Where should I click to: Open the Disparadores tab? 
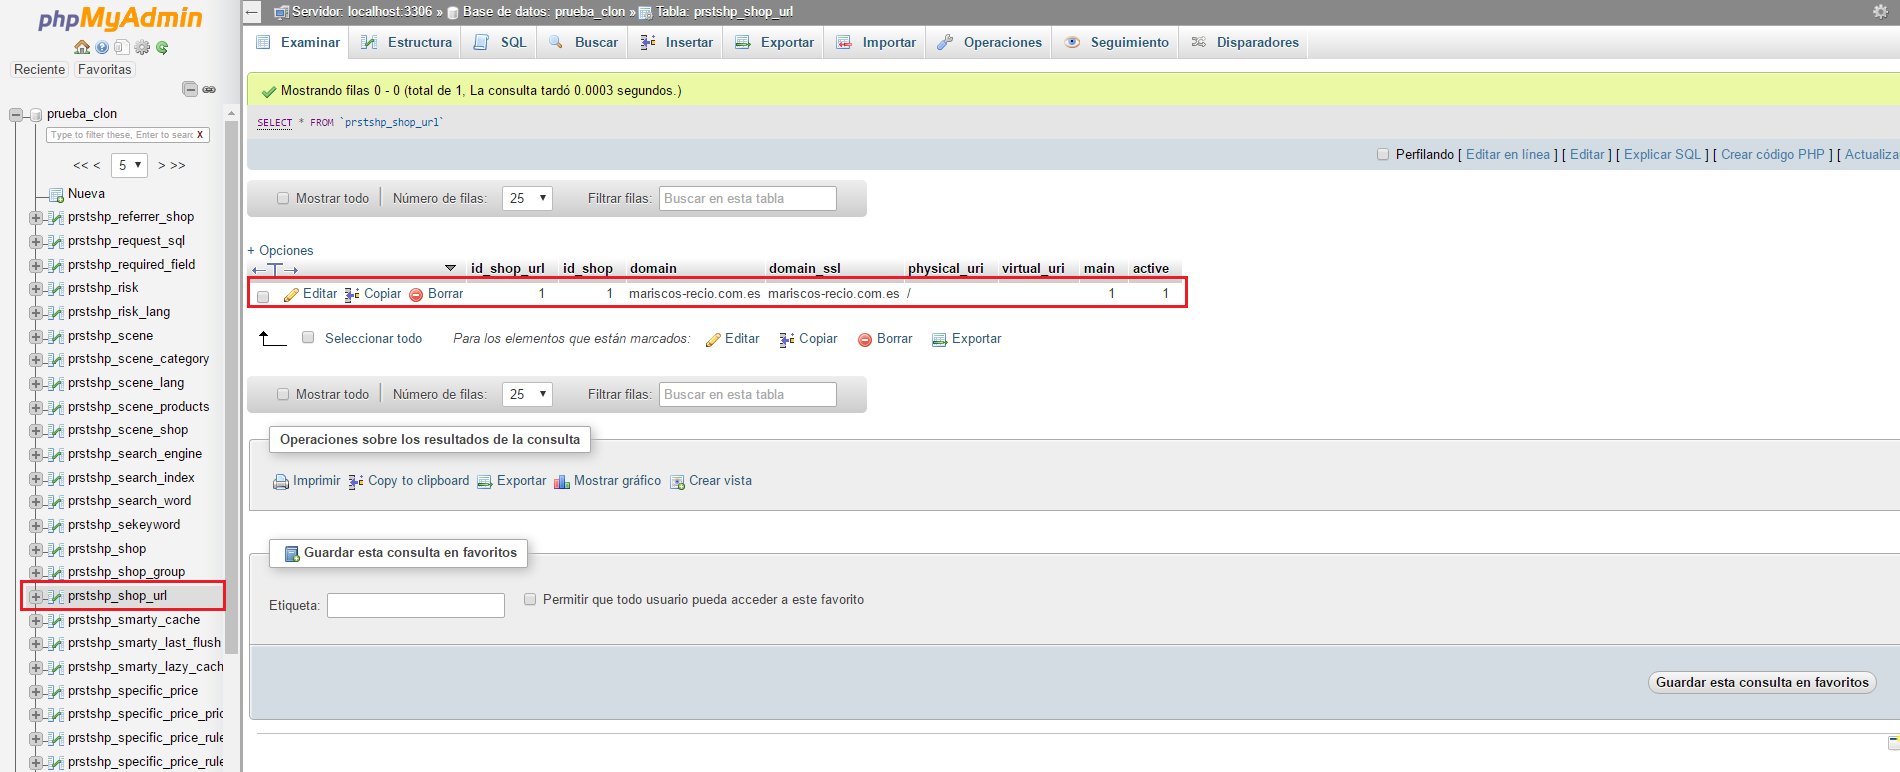click(x=1245, y=42)
